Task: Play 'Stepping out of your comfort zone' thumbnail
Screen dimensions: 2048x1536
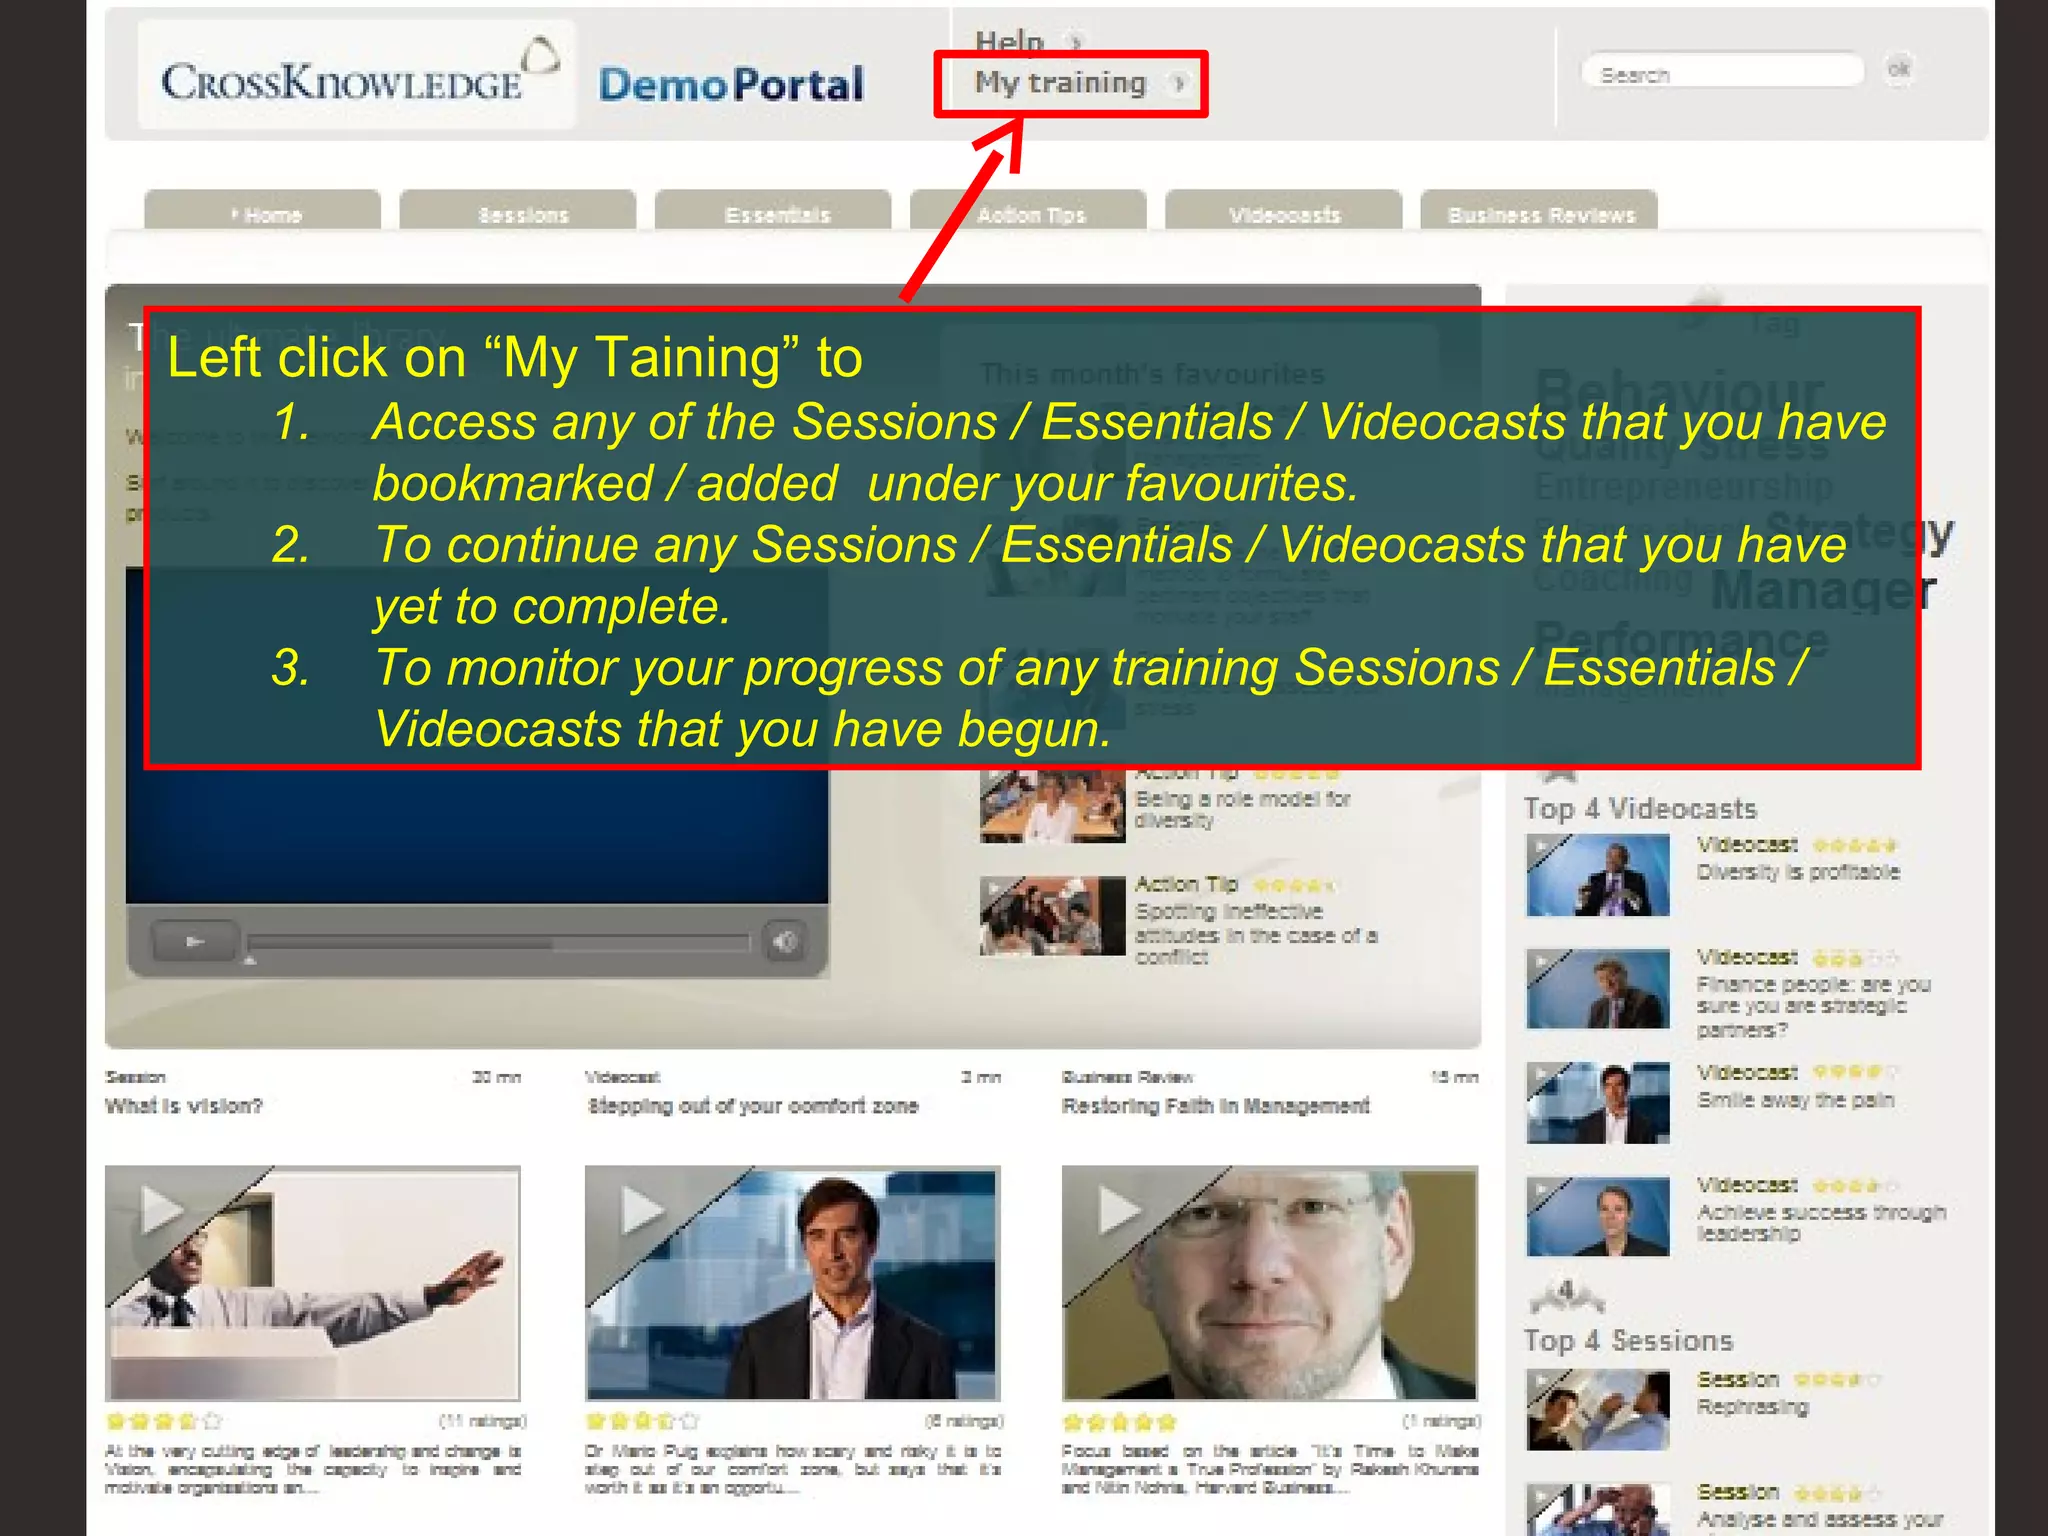Action: pyautogui.click(x=792, y=1282)
